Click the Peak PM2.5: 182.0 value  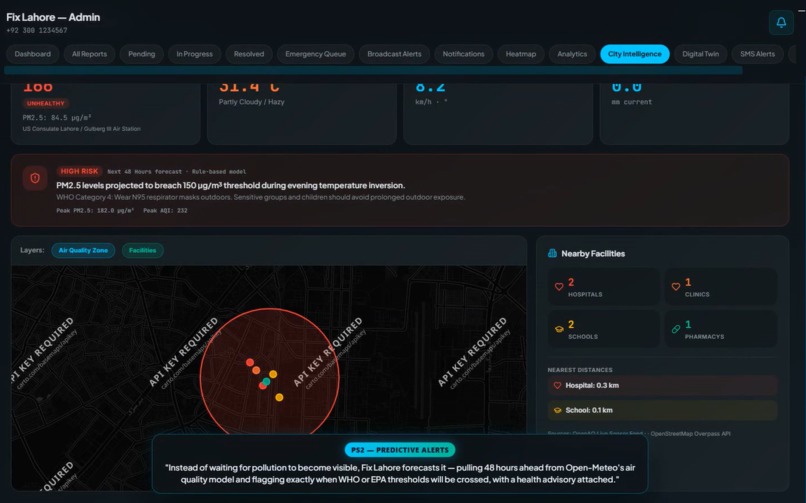[x=95, y=211]
